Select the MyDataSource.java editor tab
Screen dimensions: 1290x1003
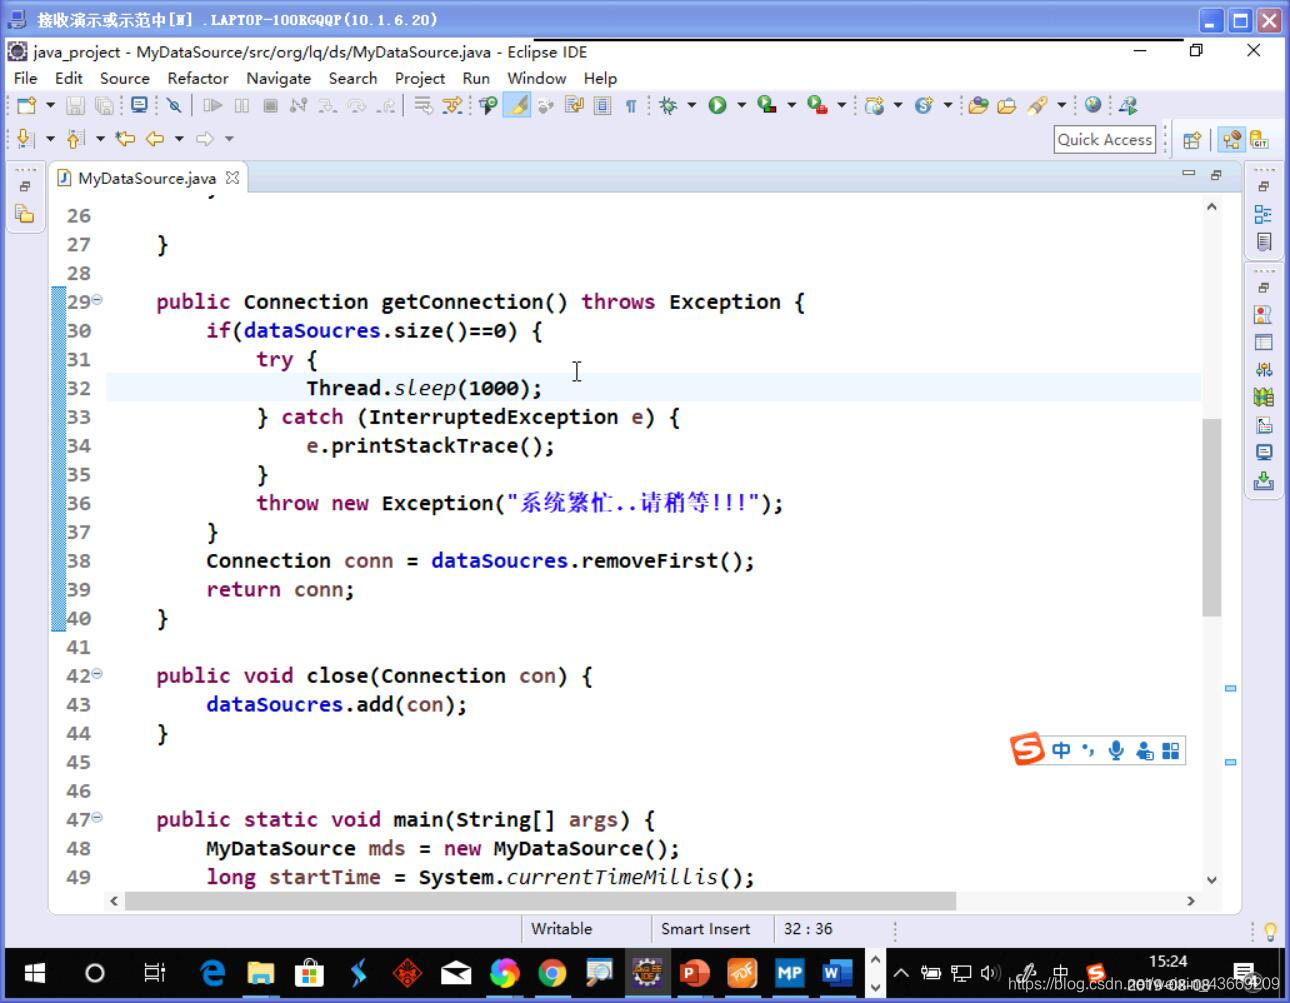pyautogui.click(x=147, y=178)
